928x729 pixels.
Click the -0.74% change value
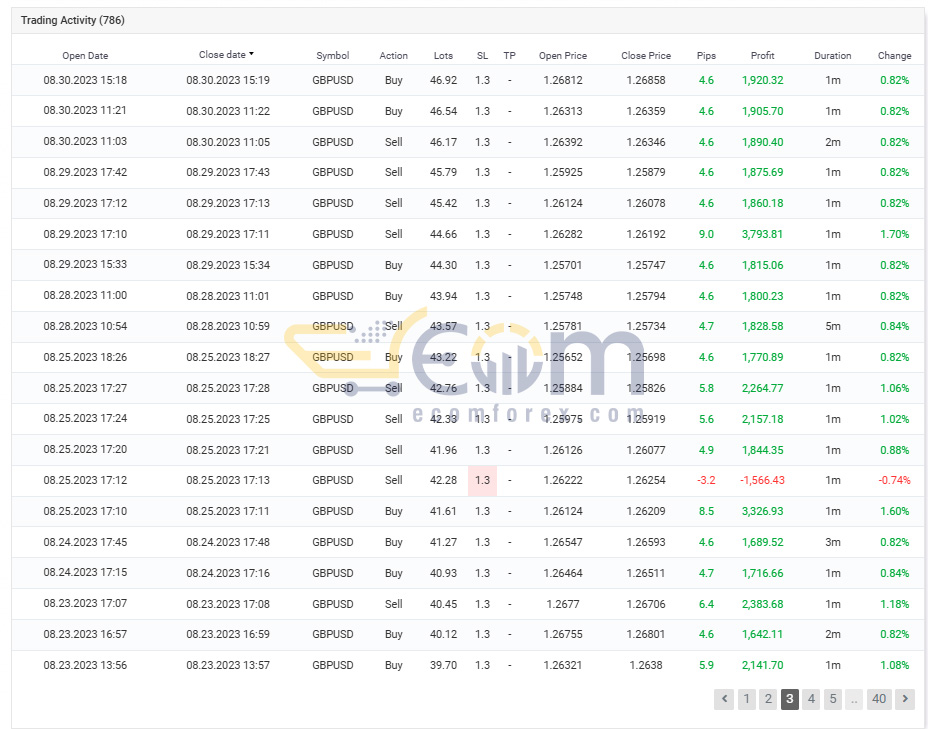click(894, 480)
